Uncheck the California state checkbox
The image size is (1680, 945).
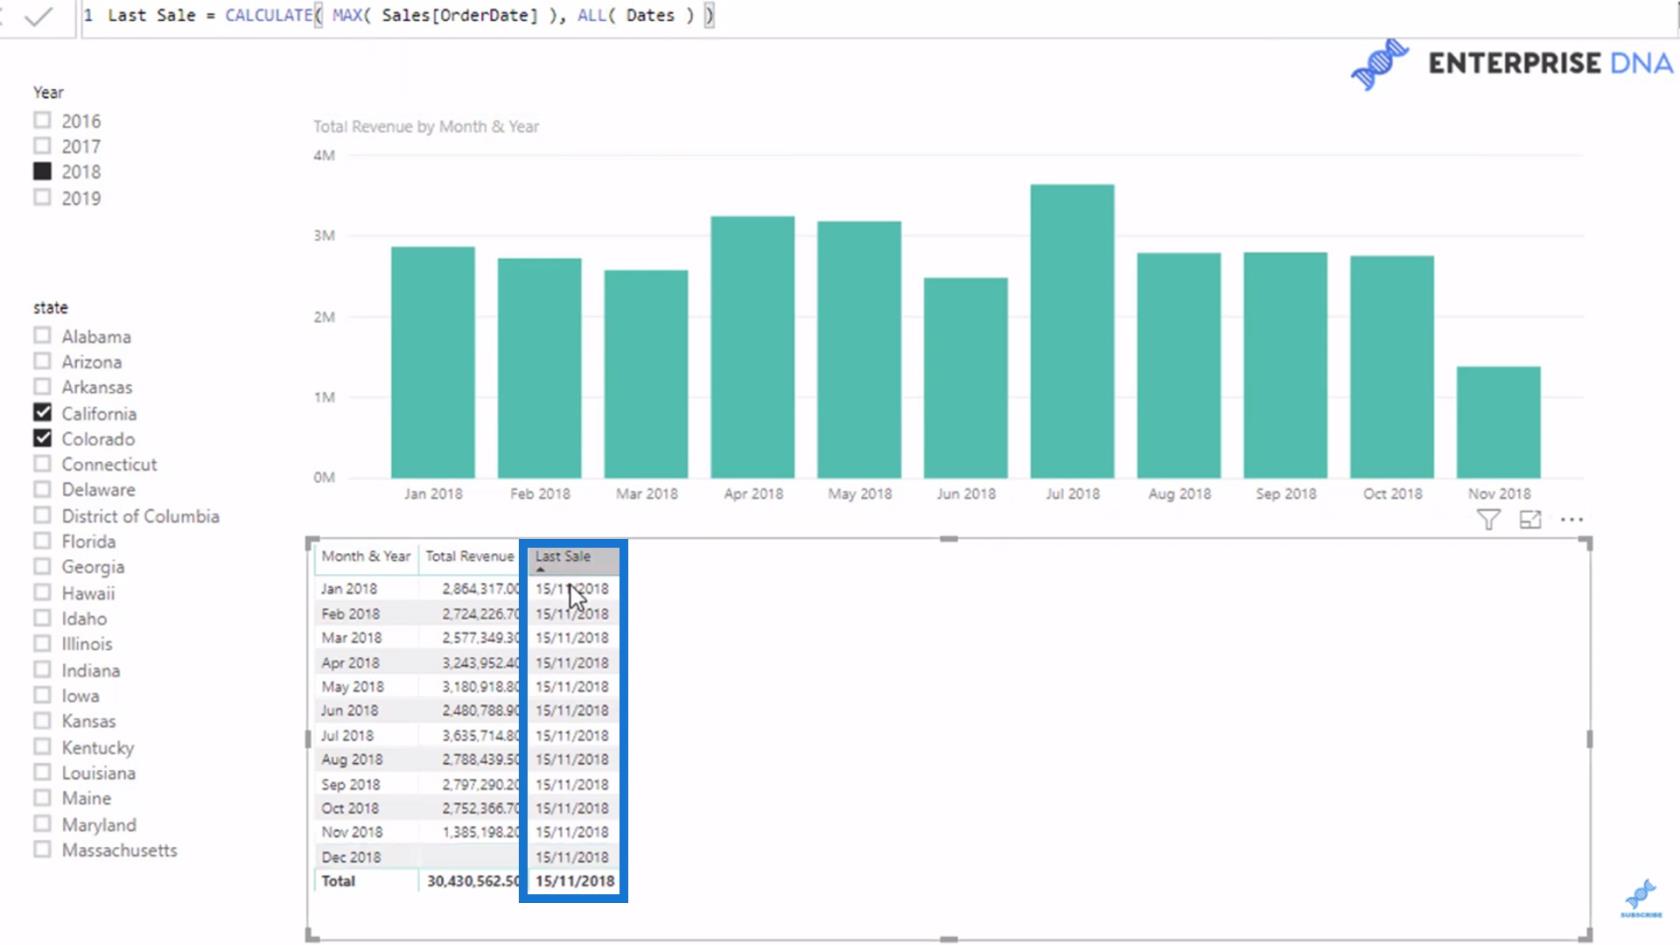click(x=42, y=412)
